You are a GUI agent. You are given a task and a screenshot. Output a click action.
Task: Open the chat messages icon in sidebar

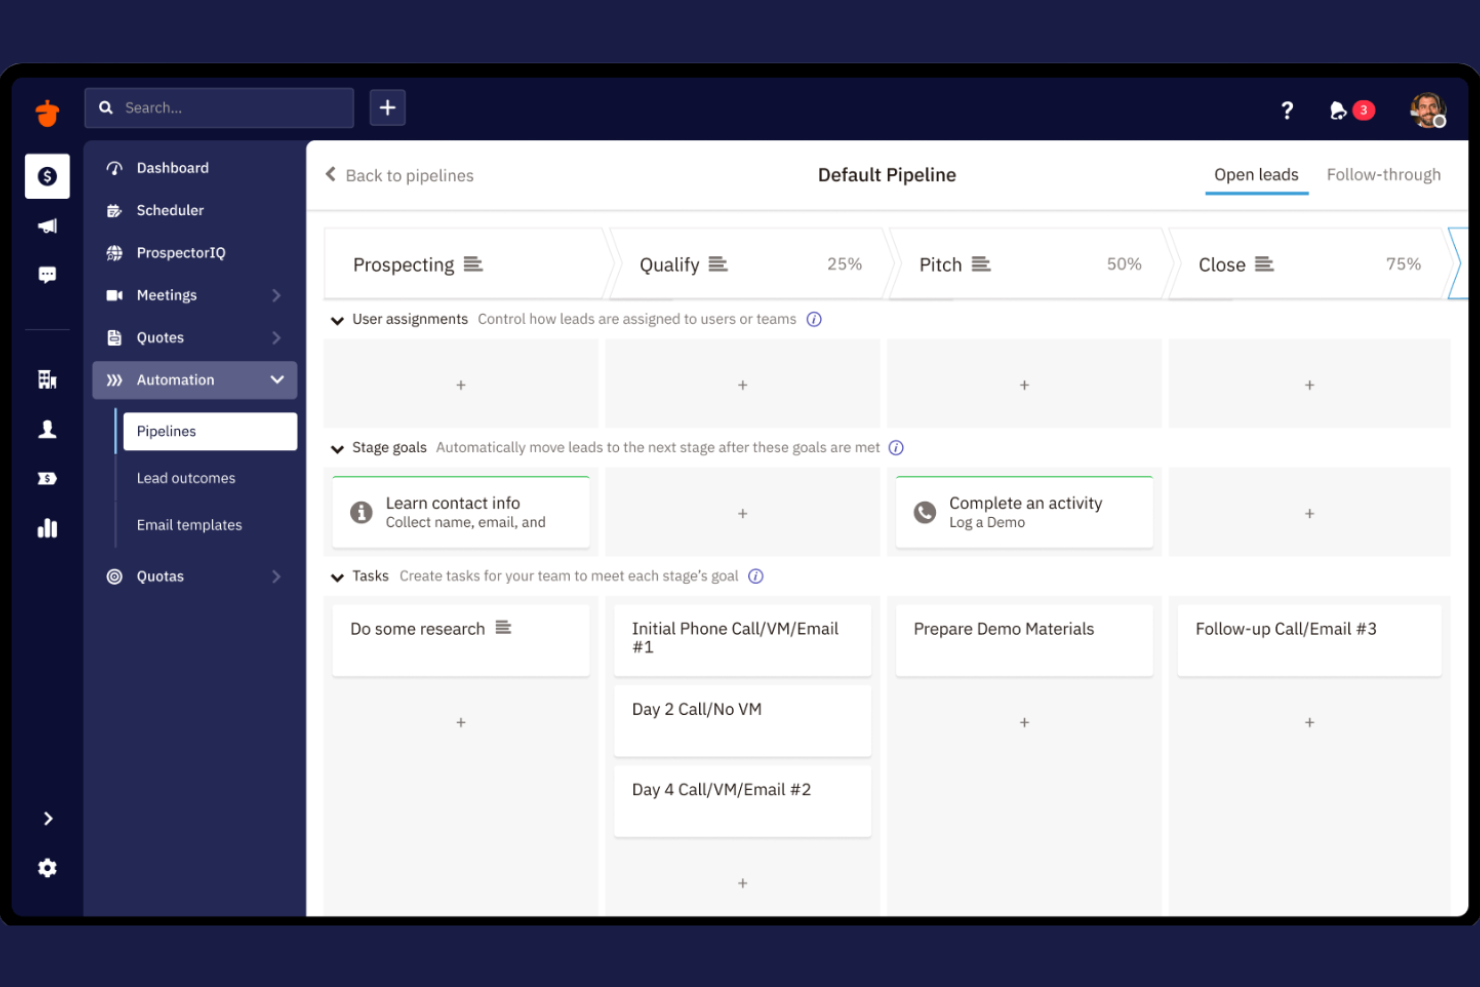point(47,275)
